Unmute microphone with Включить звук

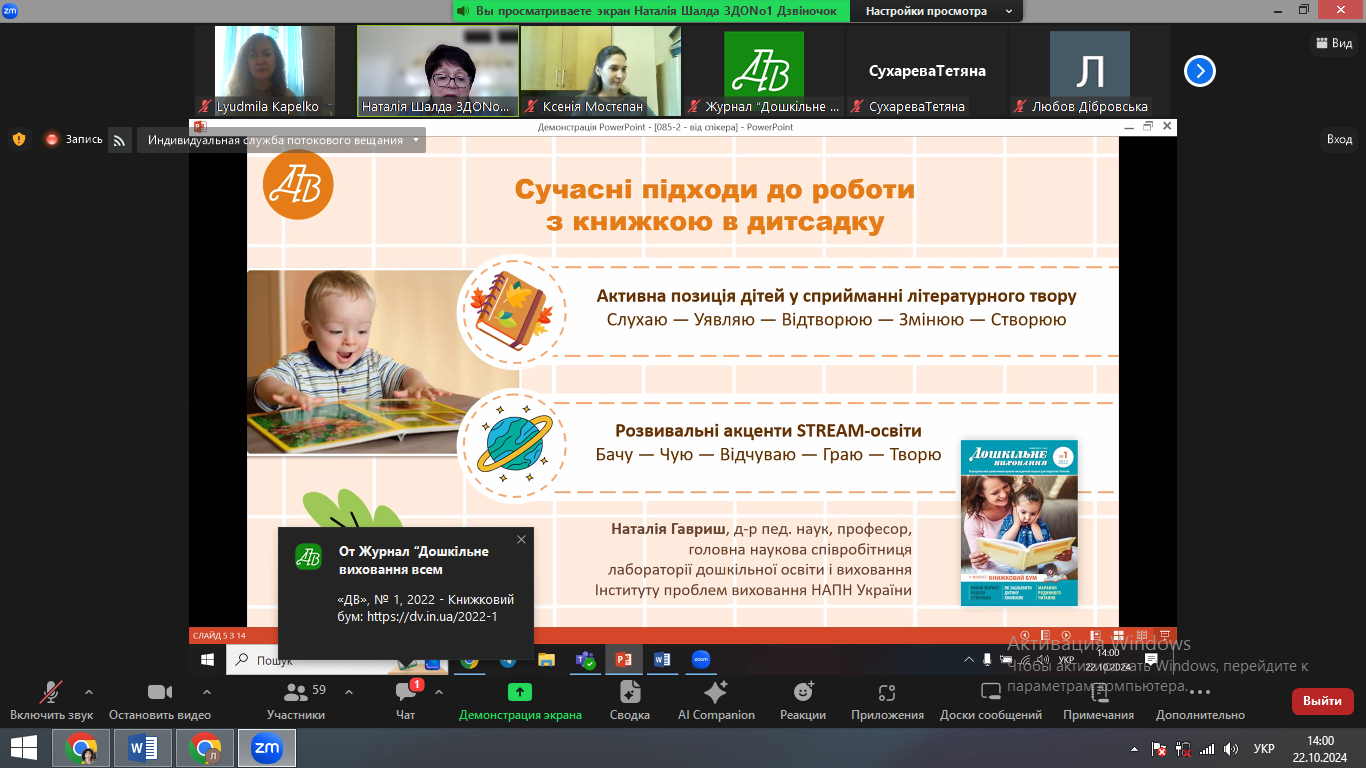[51, 700]
